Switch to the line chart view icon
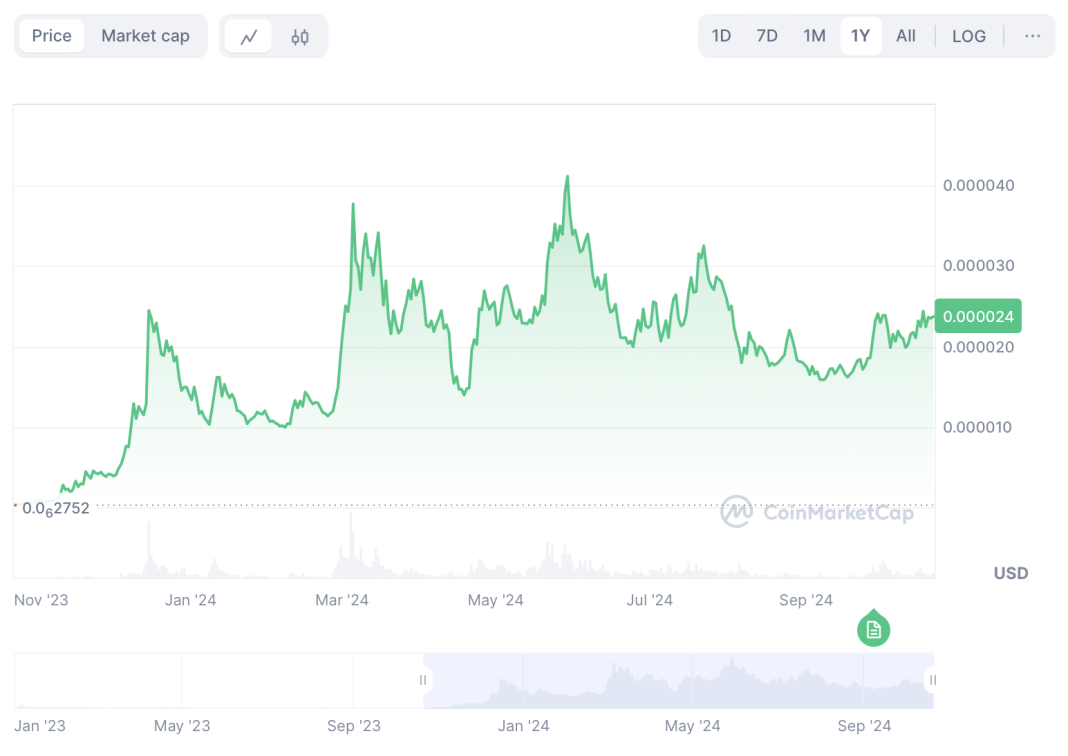1068x756 pixels. coord(249,37)
